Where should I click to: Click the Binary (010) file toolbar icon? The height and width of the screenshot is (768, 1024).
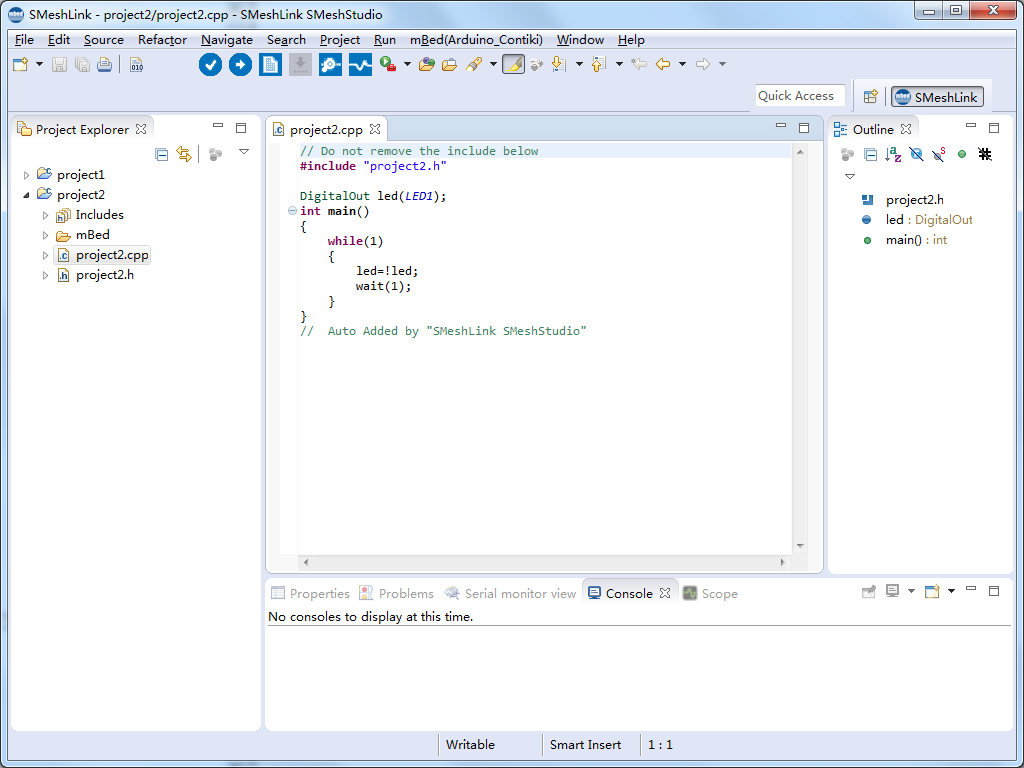coord(136,65)
